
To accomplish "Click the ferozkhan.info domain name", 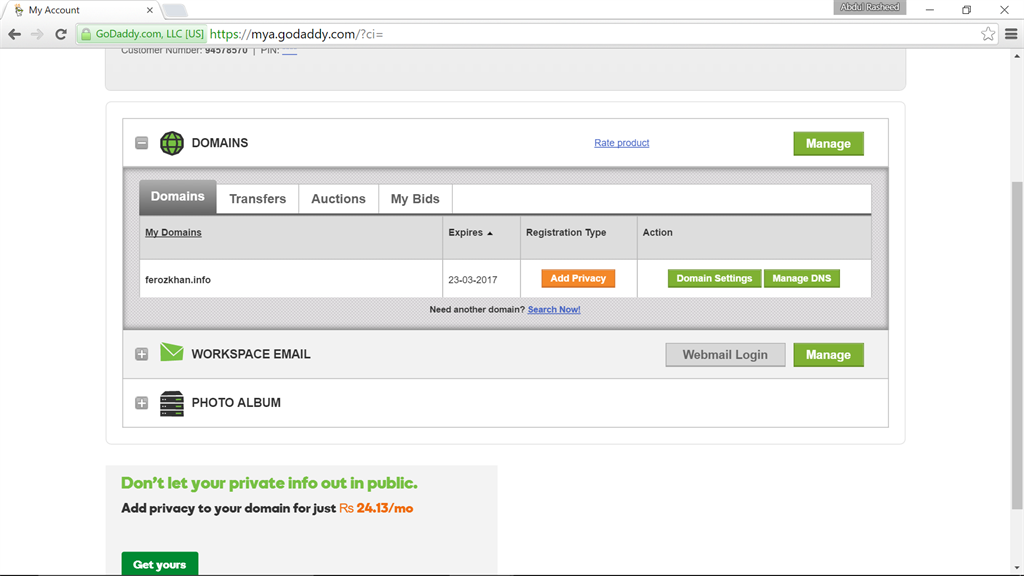I will [178, 280].
